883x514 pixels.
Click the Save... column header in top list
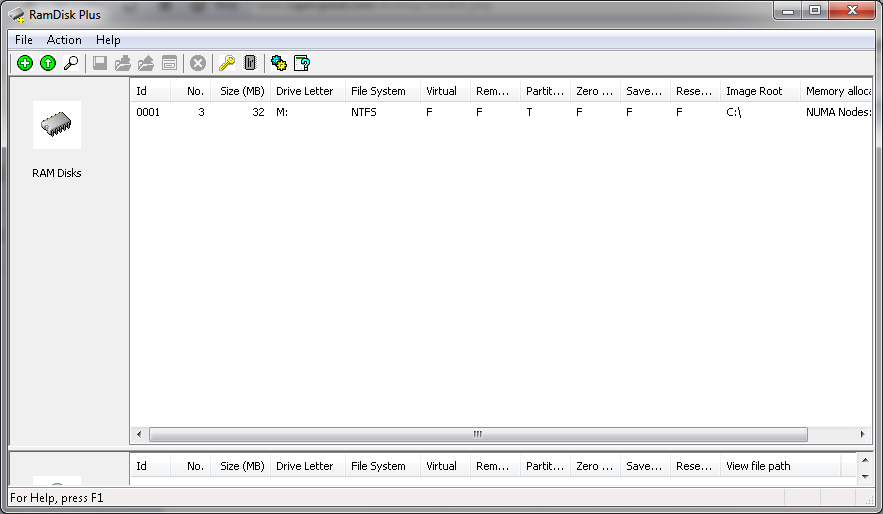(645, 91)
